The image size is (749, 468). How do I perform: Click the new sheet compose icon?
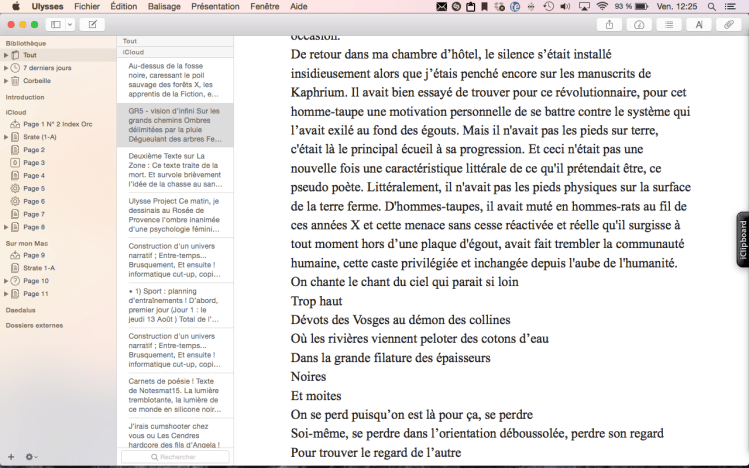tap(92, 24)
